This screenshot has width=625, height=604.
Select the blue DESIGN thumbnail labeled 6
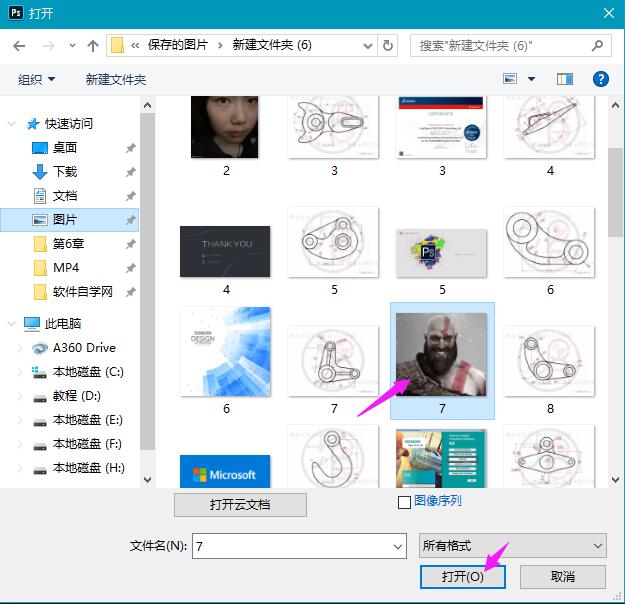225,351
